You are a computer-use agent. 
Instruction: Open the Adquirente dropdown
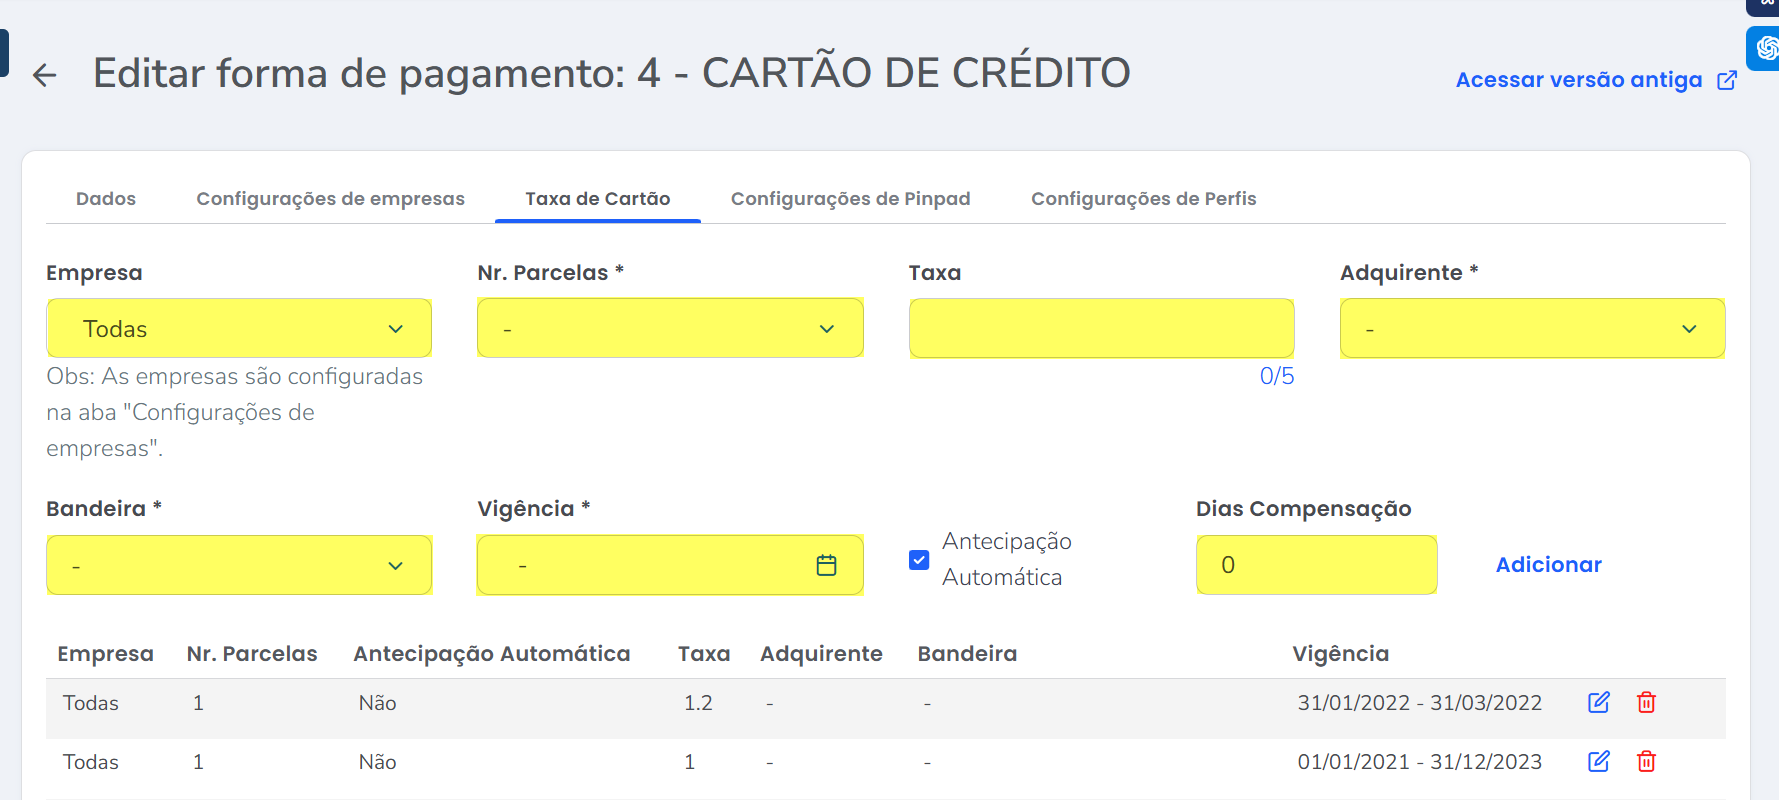pyautogui.click(x=1532, y=329)
